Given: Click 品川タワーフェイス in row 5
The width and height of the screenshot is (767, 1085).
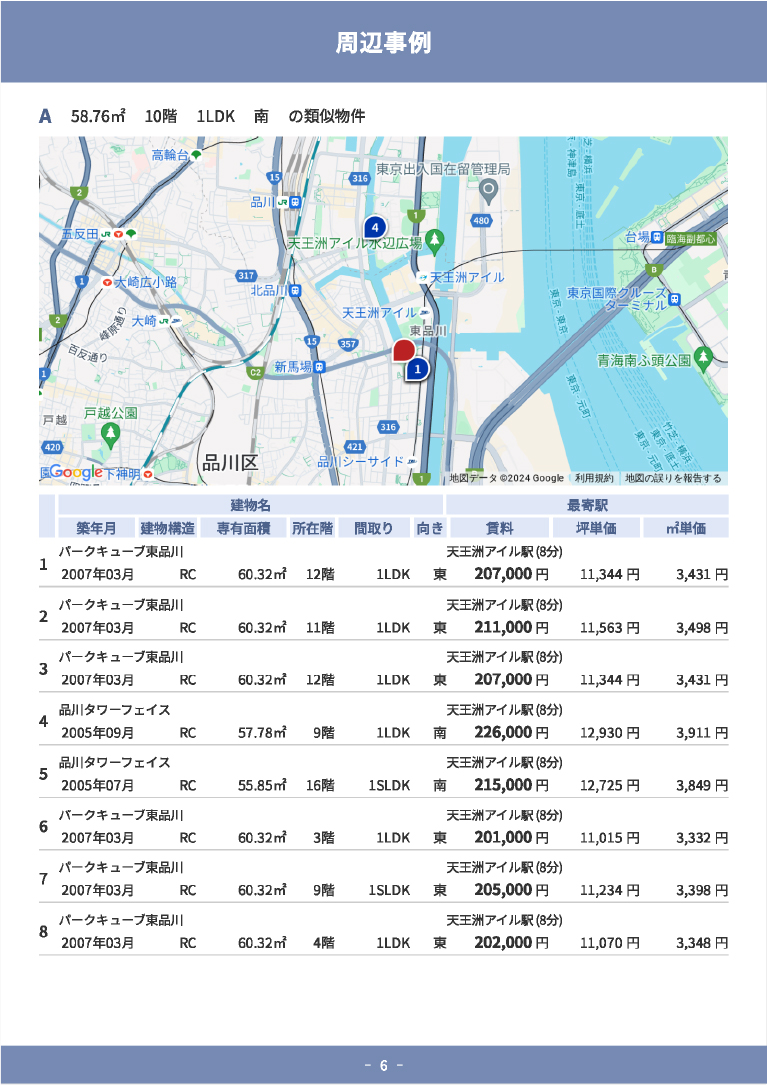Looking at the screenshot, I should (x=114, y=763).
